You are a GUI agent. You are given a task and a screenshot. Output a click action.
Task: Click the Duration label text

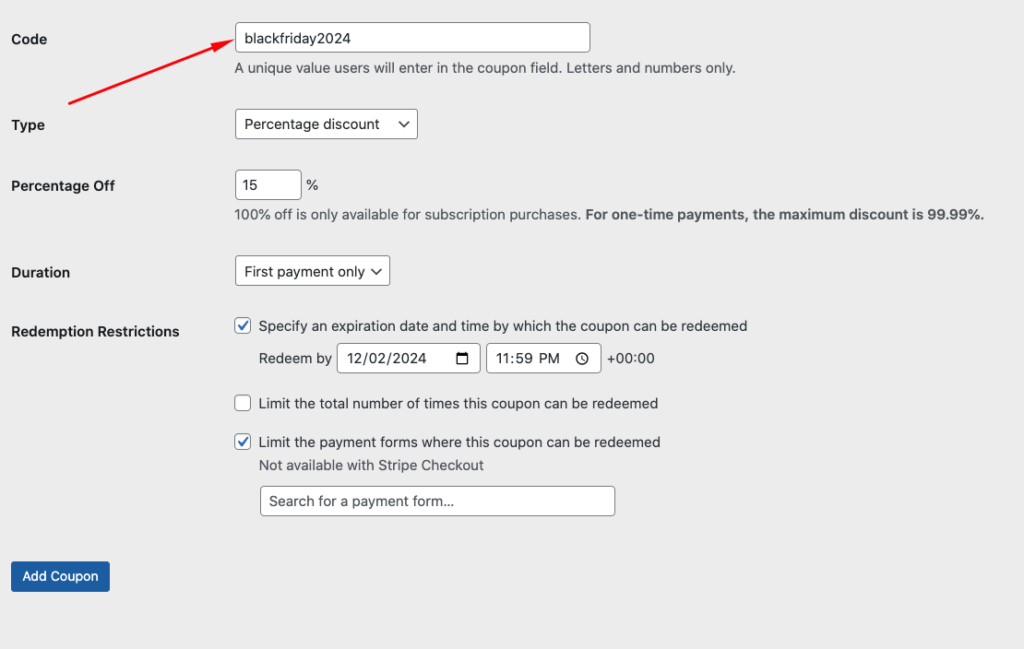(x=40, y=272)
